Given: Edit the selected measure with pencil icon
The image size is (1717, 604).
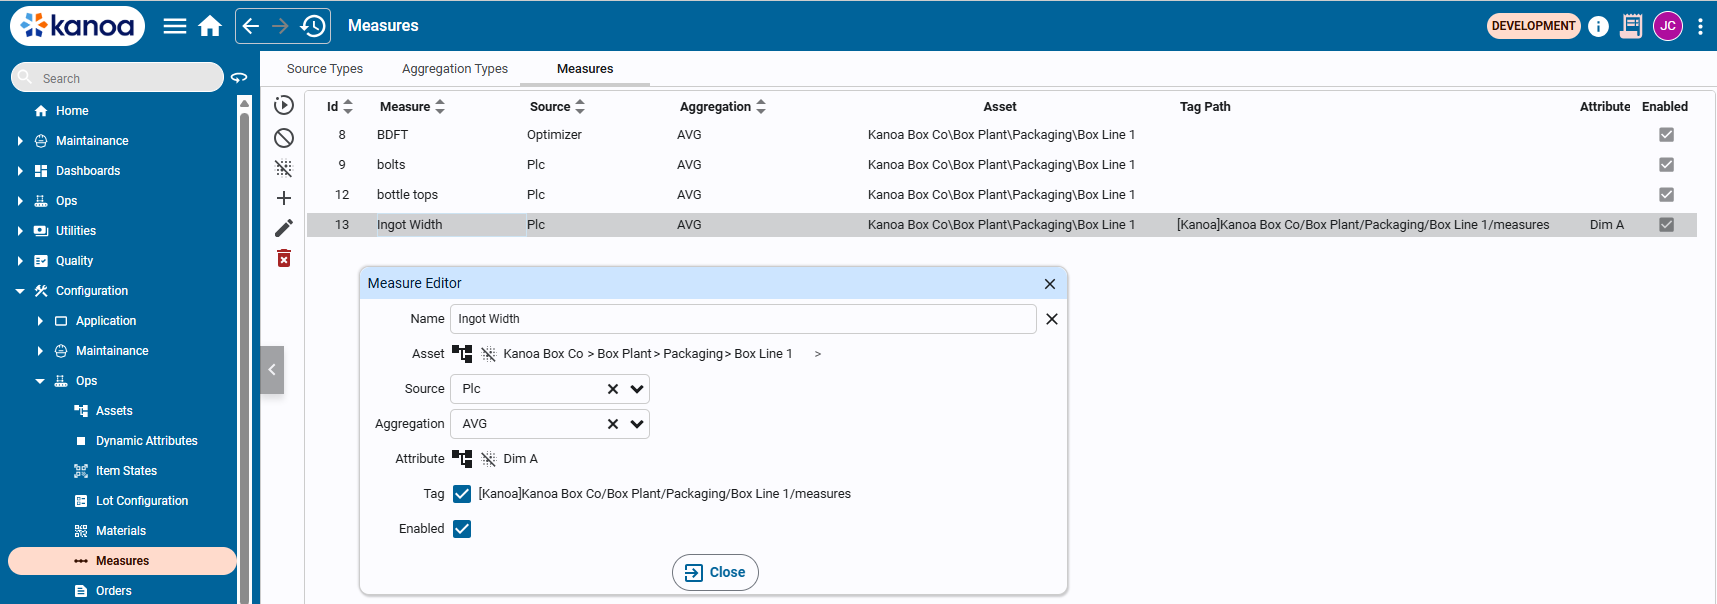Looking at the screenshot, I should pyautogui.click(x=284, y=228).
